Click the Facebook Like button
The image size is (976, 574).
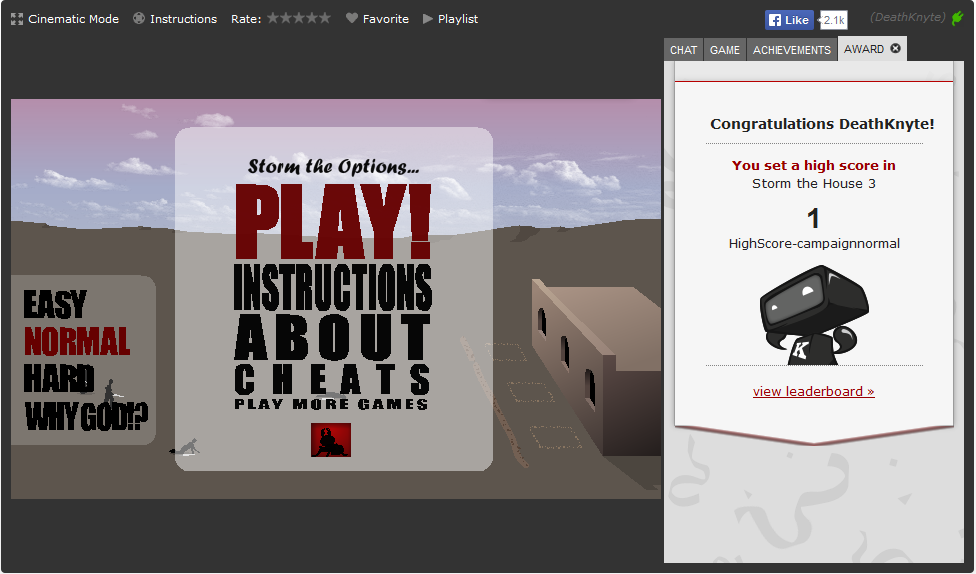789,20
